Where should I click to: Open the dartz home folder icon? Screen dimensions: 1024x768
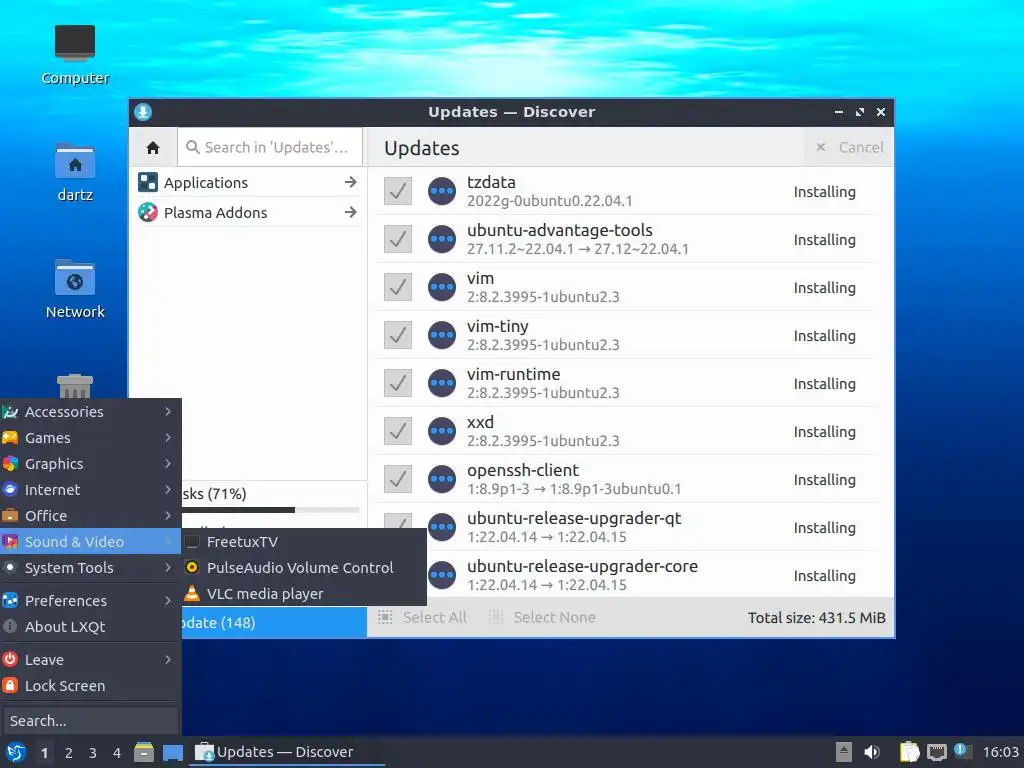click(x=74, y=172)
